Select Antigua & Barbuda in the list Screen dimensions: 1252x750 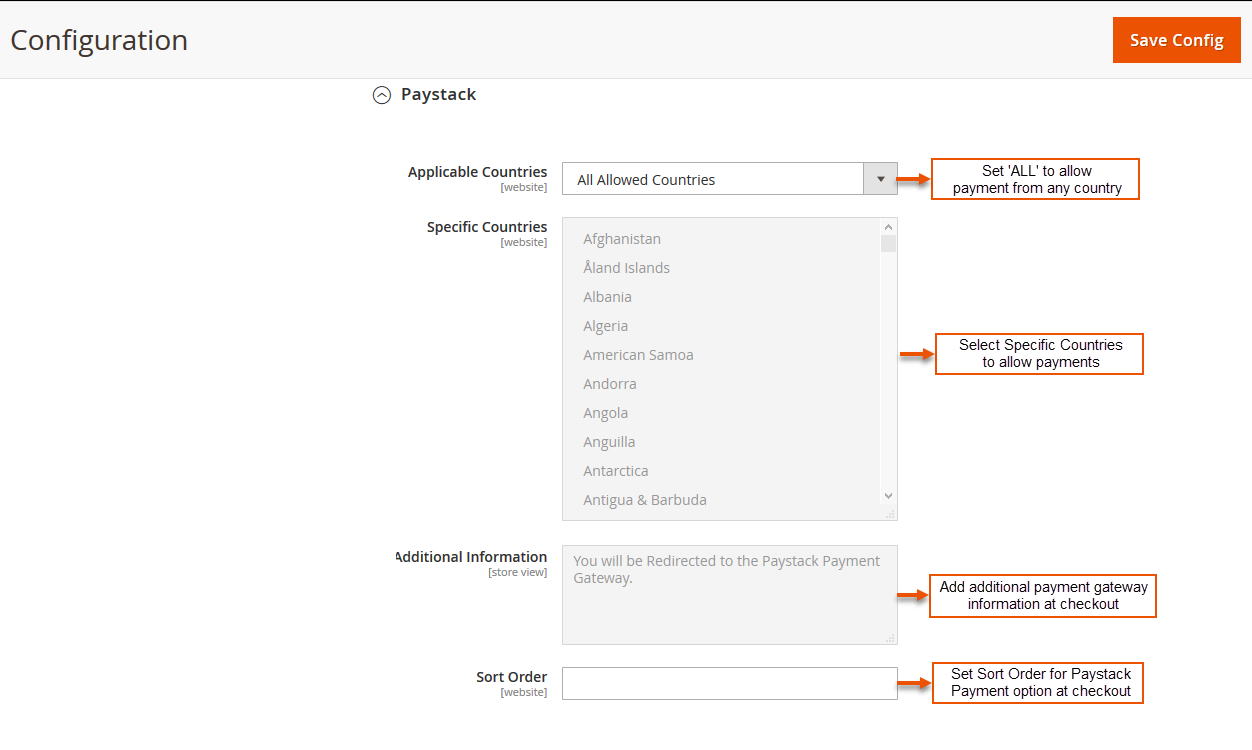click(x=645, y=500)
